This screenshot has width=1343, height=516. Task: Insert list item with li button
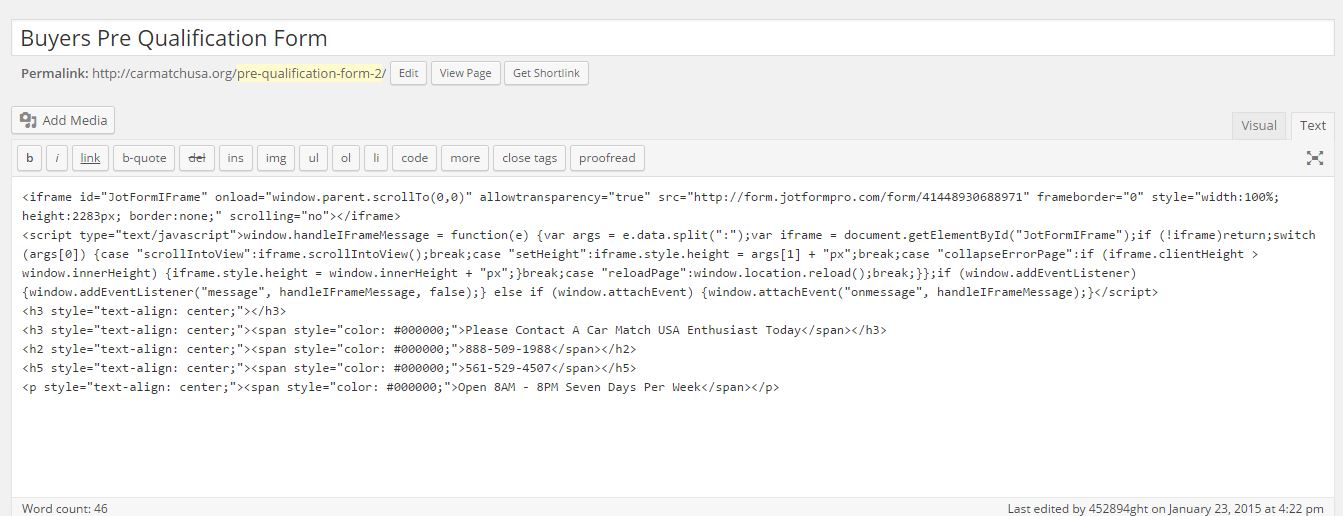click(x=376, y=158)
